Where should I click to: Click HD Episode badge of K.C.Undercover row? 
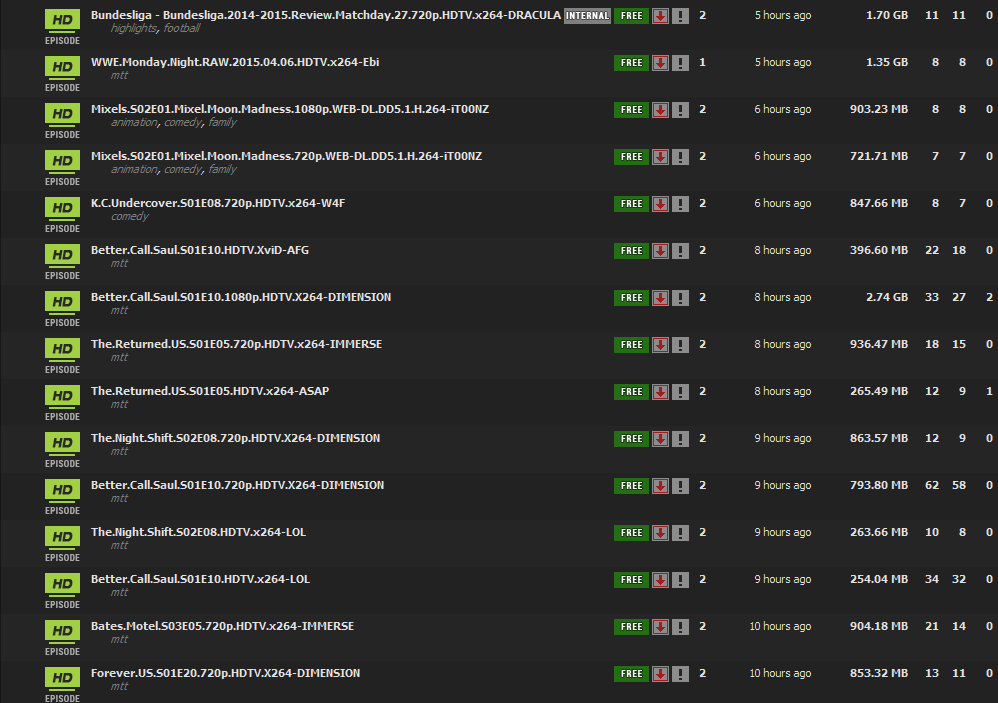62,215
